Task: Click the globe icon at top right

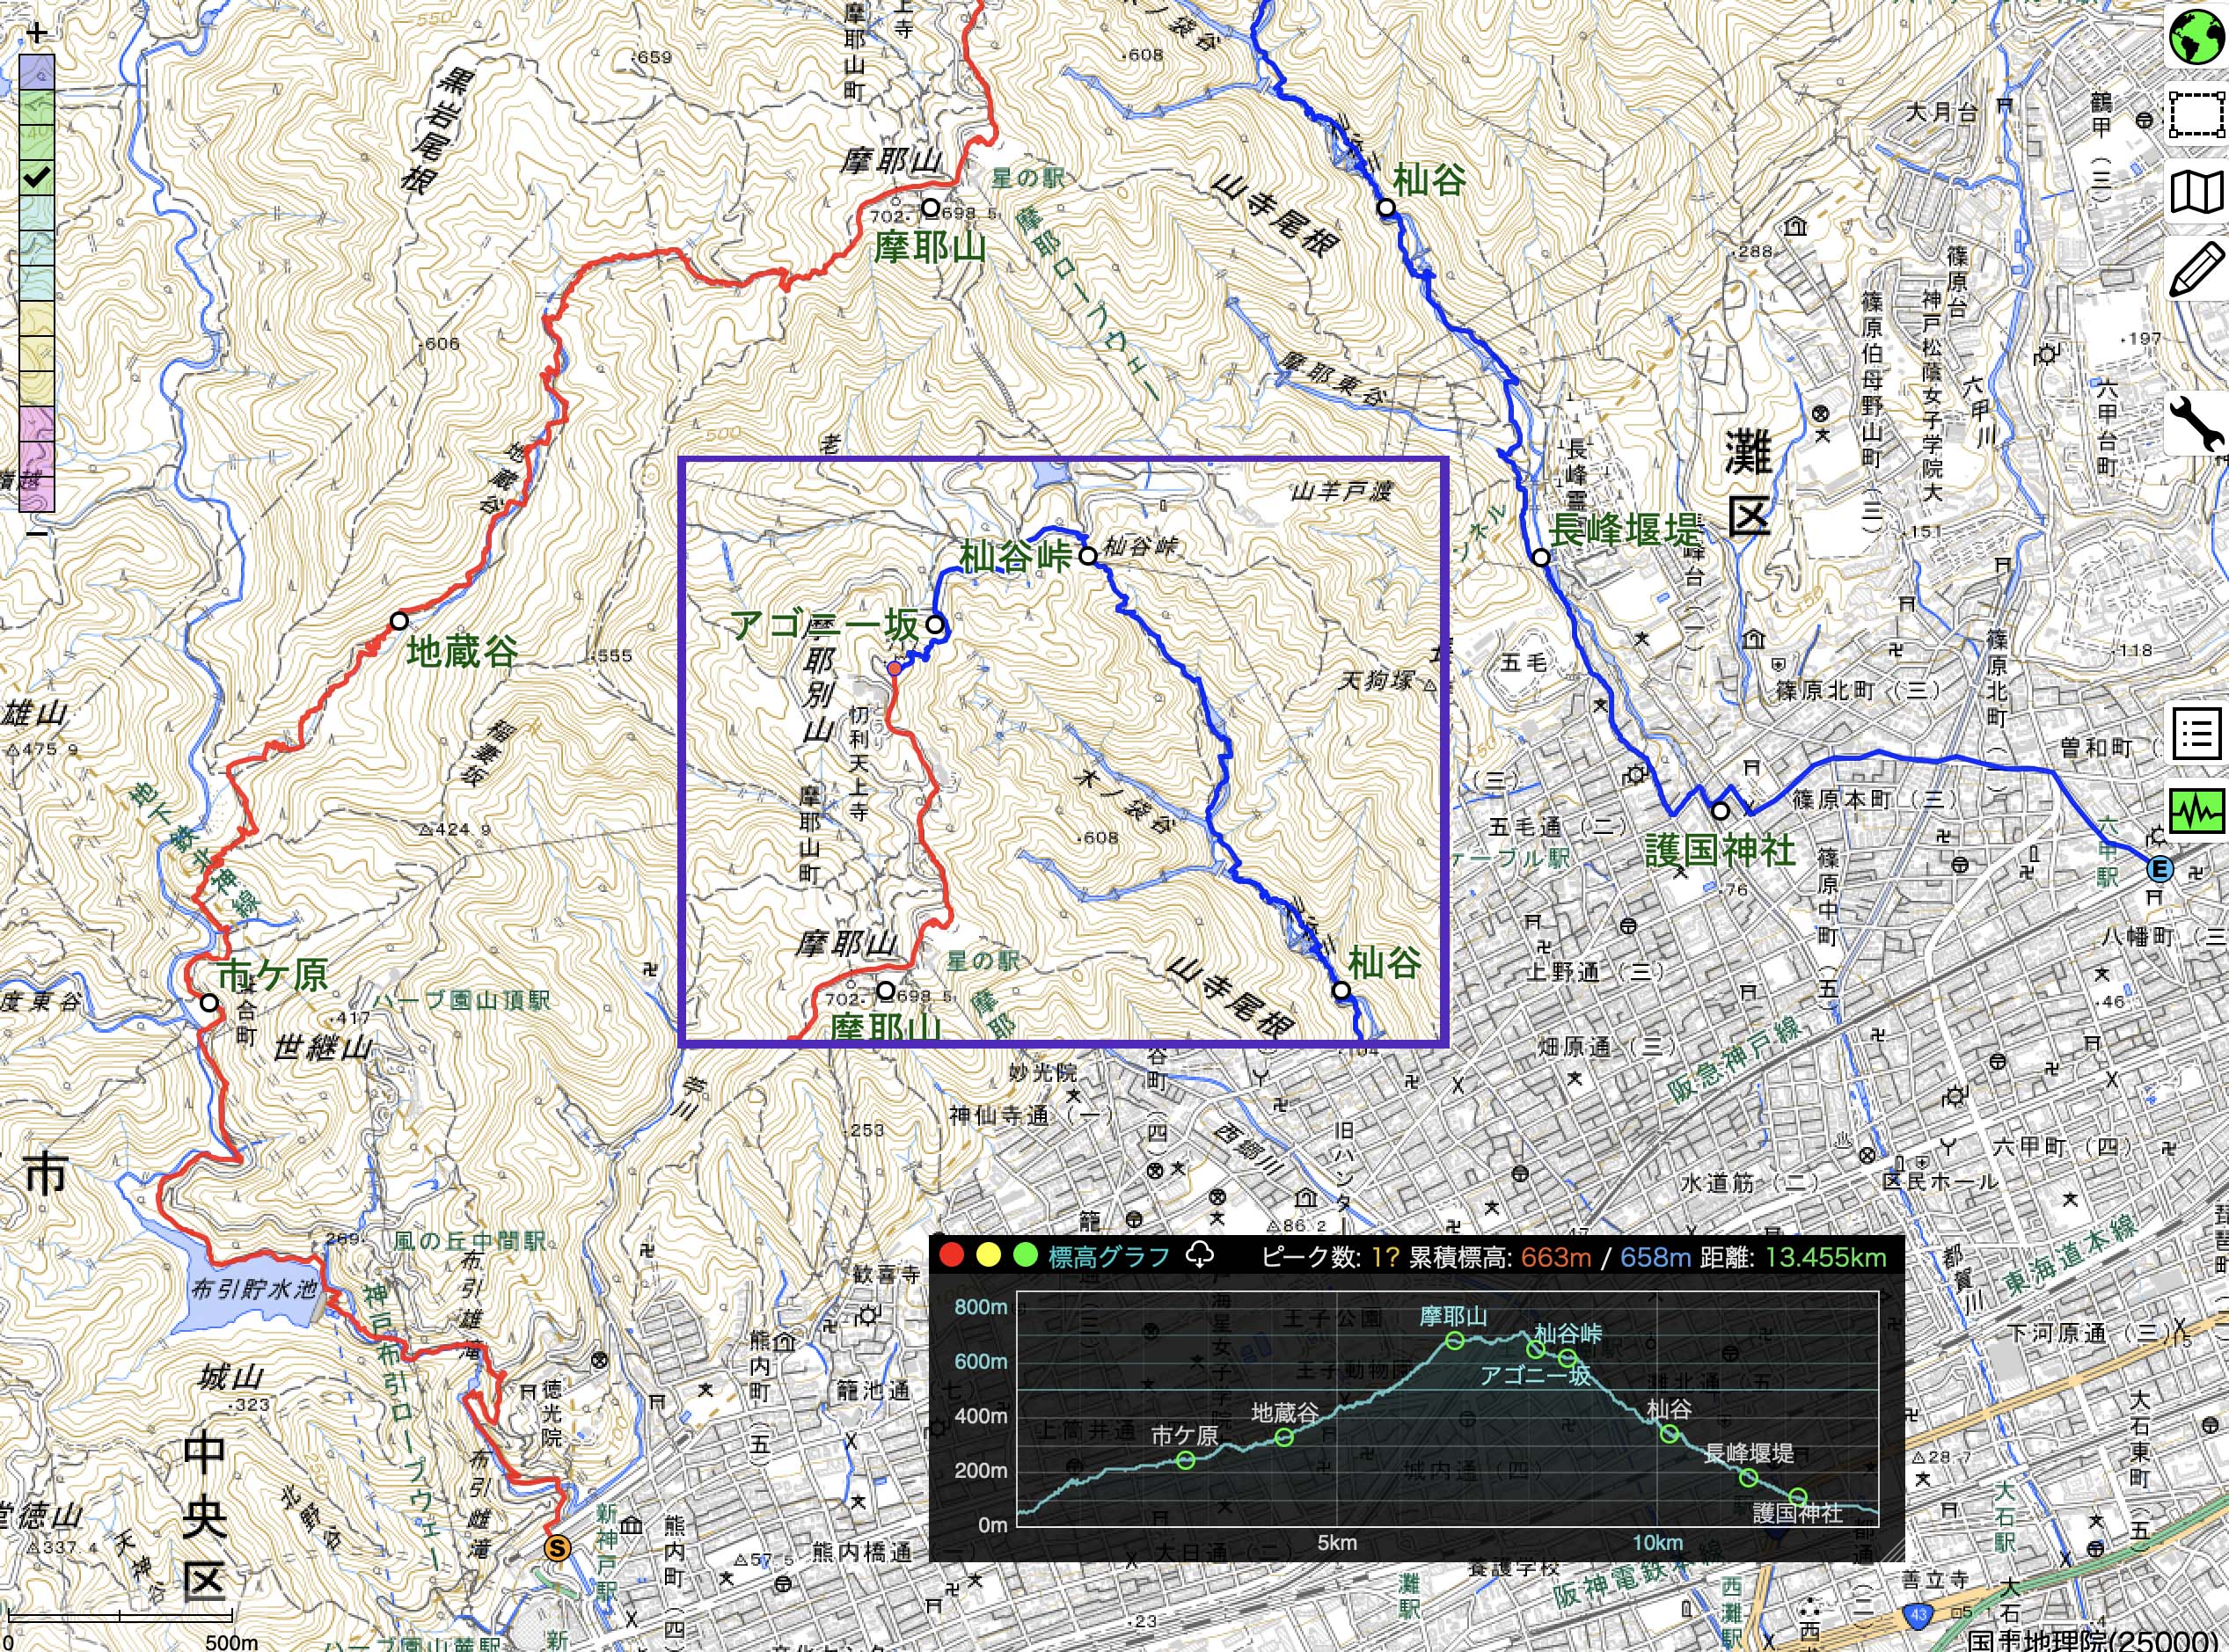Action: [x=2196, y=35]
